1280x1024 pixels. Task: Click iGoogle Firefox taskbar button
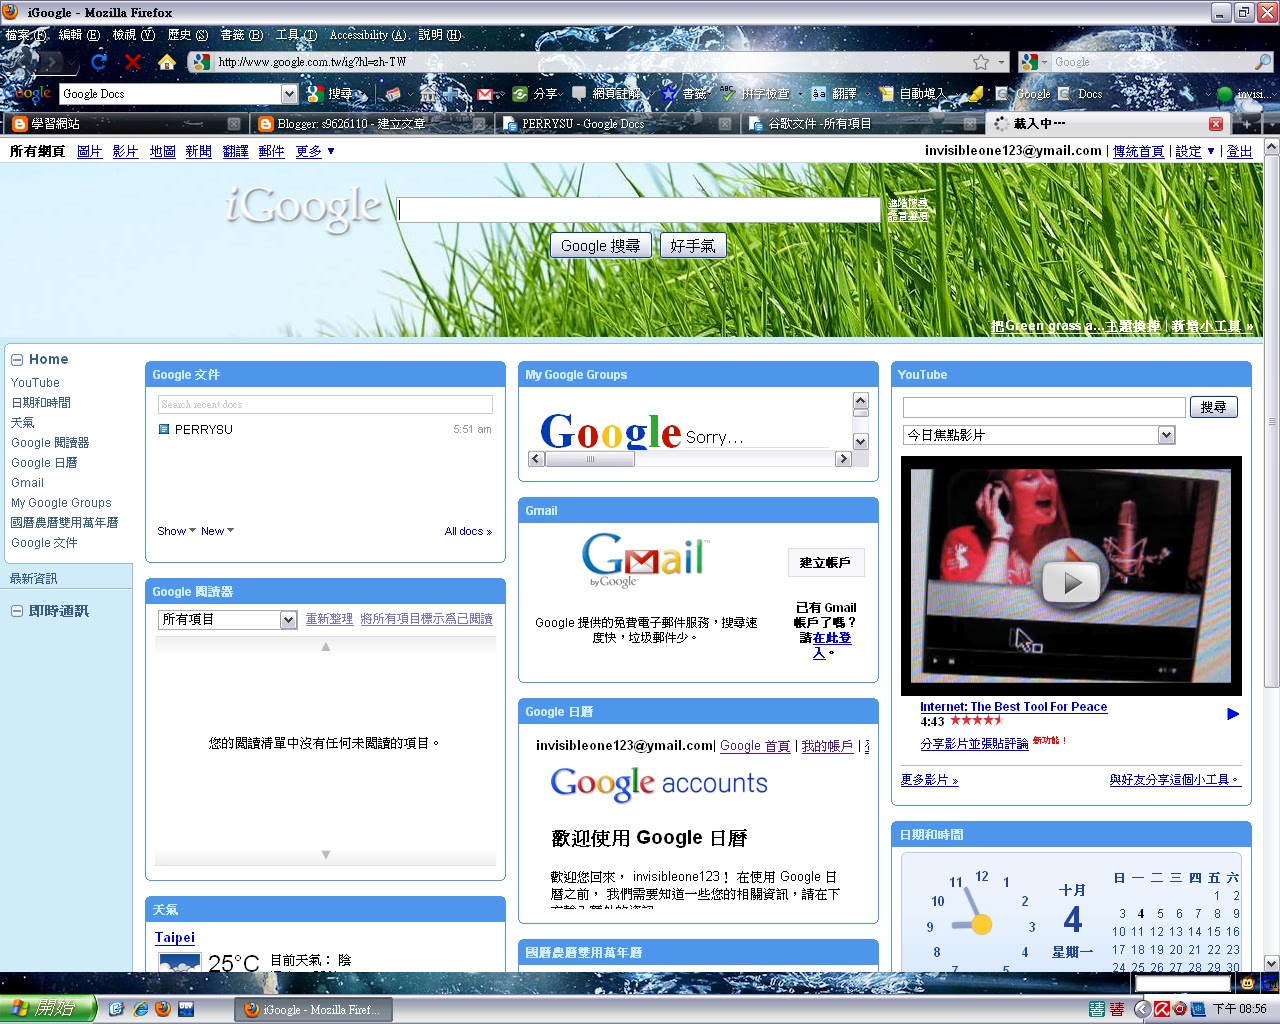pos(313,1010)
